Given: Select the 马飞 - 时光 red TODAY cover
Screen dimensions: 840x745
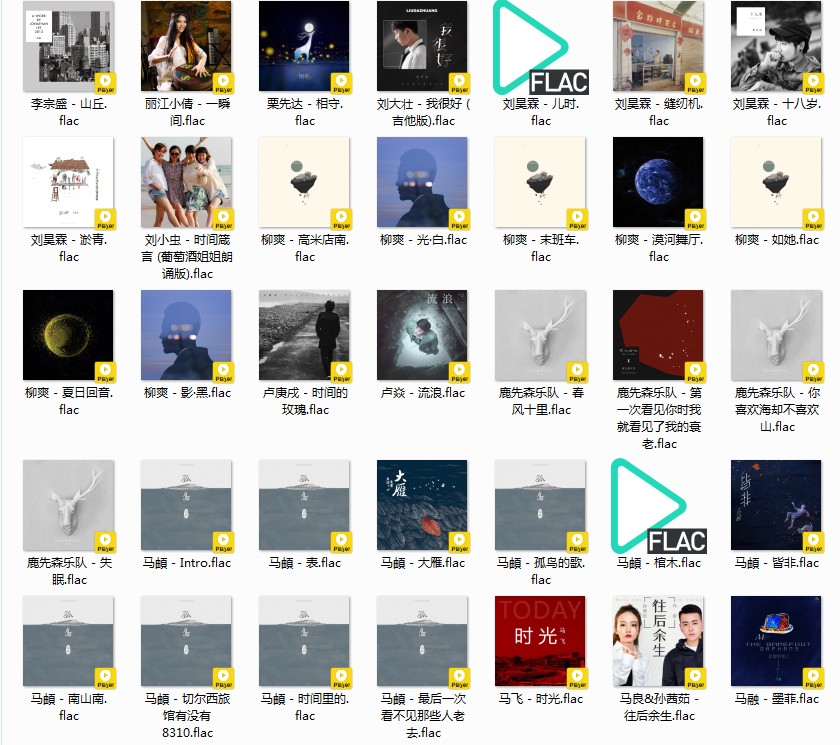Looking at the screenshot, I should 541,641.
